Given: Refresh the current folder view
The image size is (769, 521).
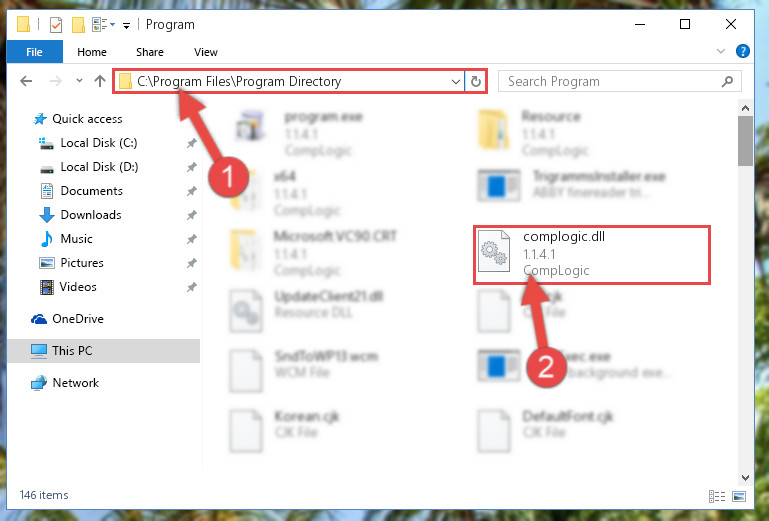Looking at the screenshot, I should click(475, 81).
